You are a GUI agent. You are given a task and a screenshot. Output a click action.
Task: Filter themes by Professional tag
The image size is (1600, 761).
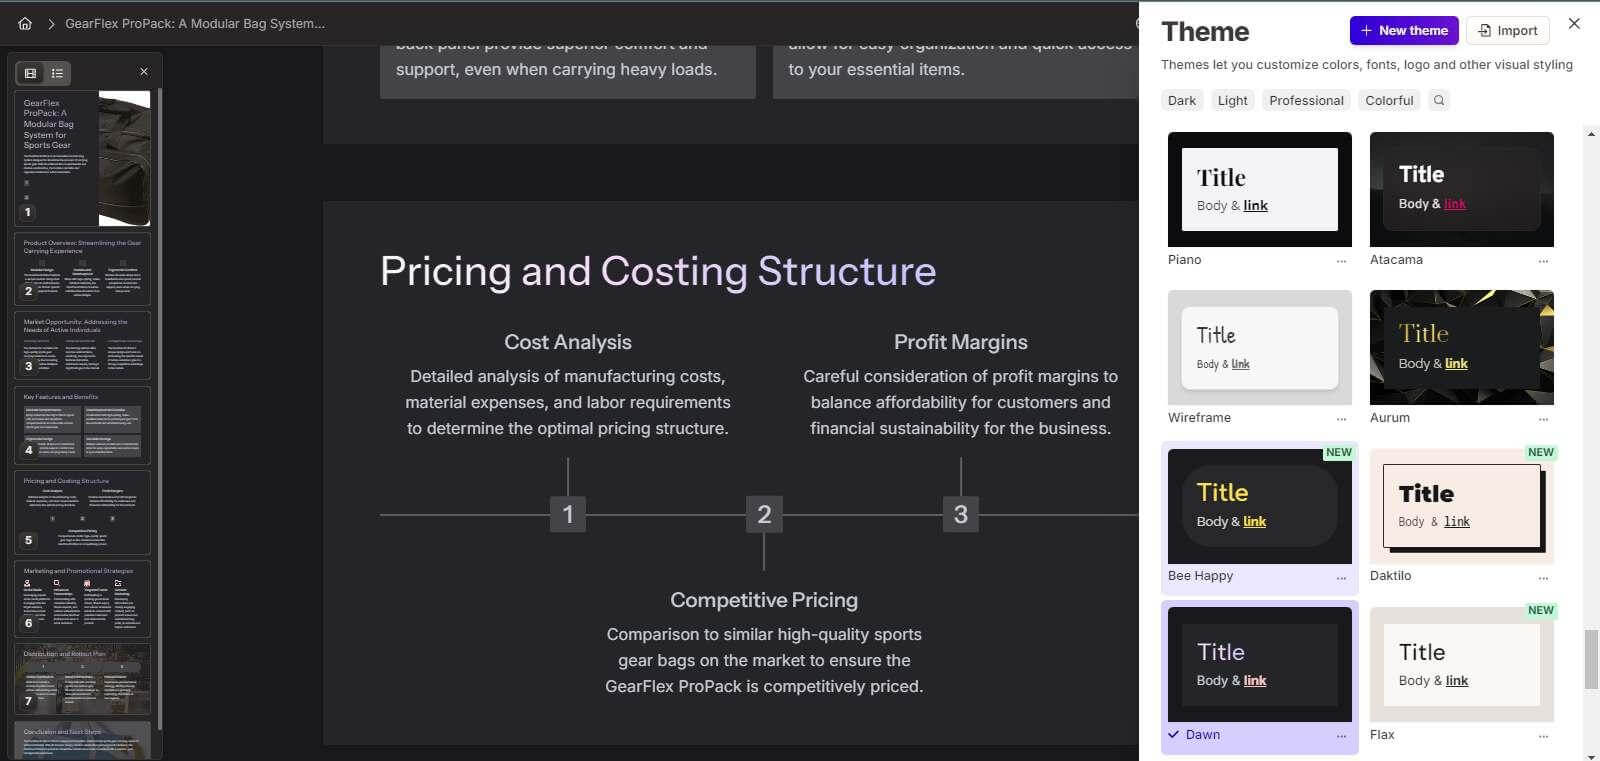(1306, 100)
